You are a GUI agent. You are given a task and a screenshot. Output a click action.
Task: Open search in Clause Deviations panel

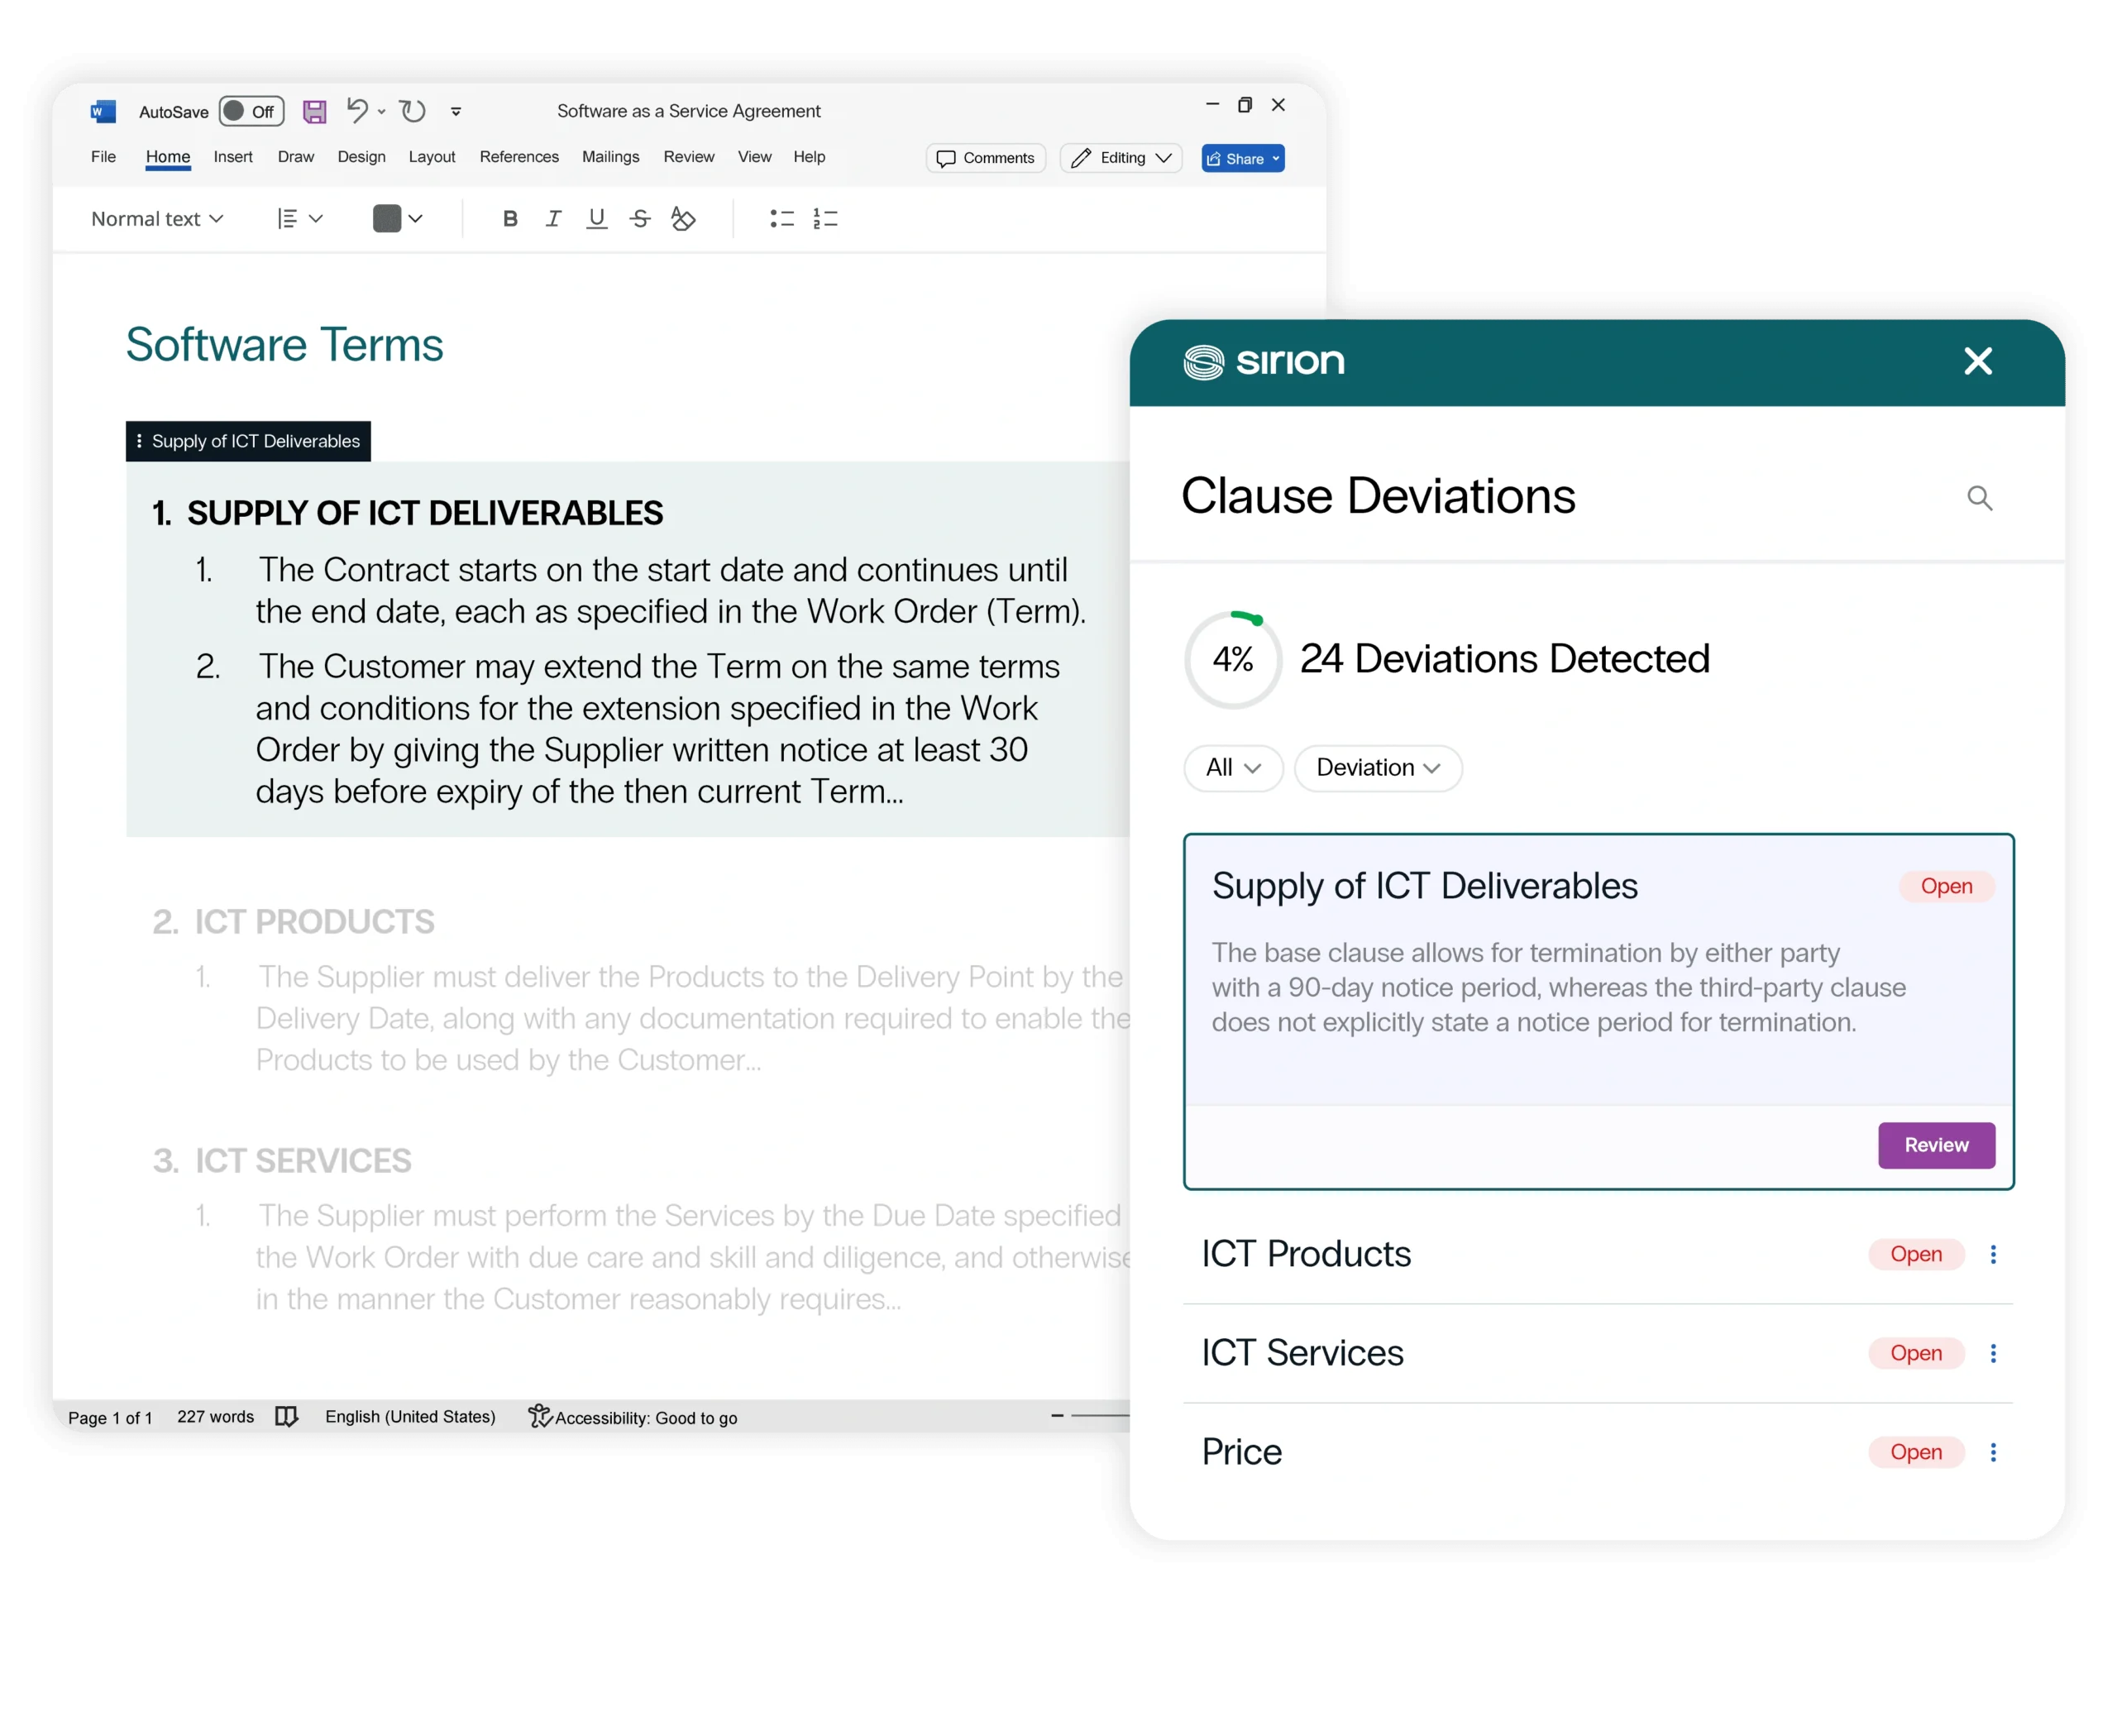[x=1979, y=497]
